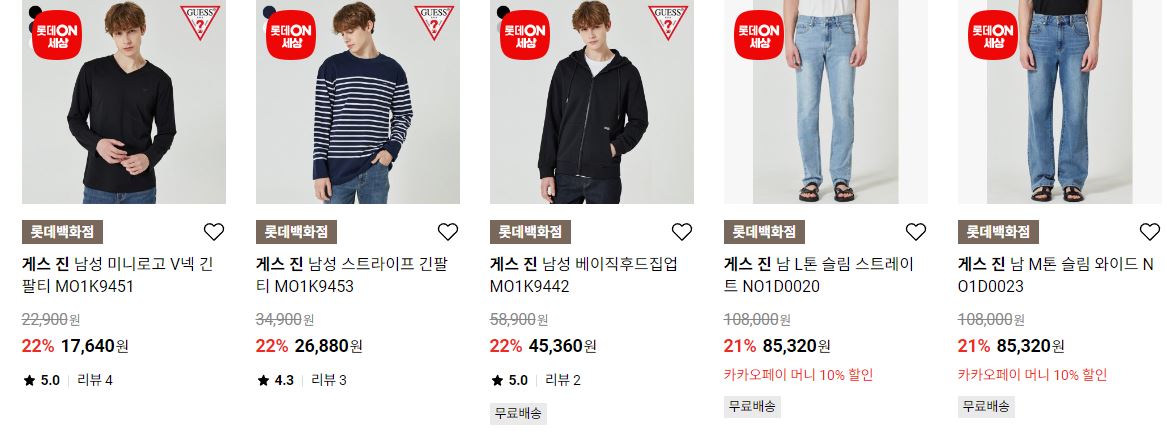The height and width of the screenshot is (436, 1167).
Task: Click 리뷰 4 for the V-neck tee
Action: pyautogui.click(x=95, y=380)
